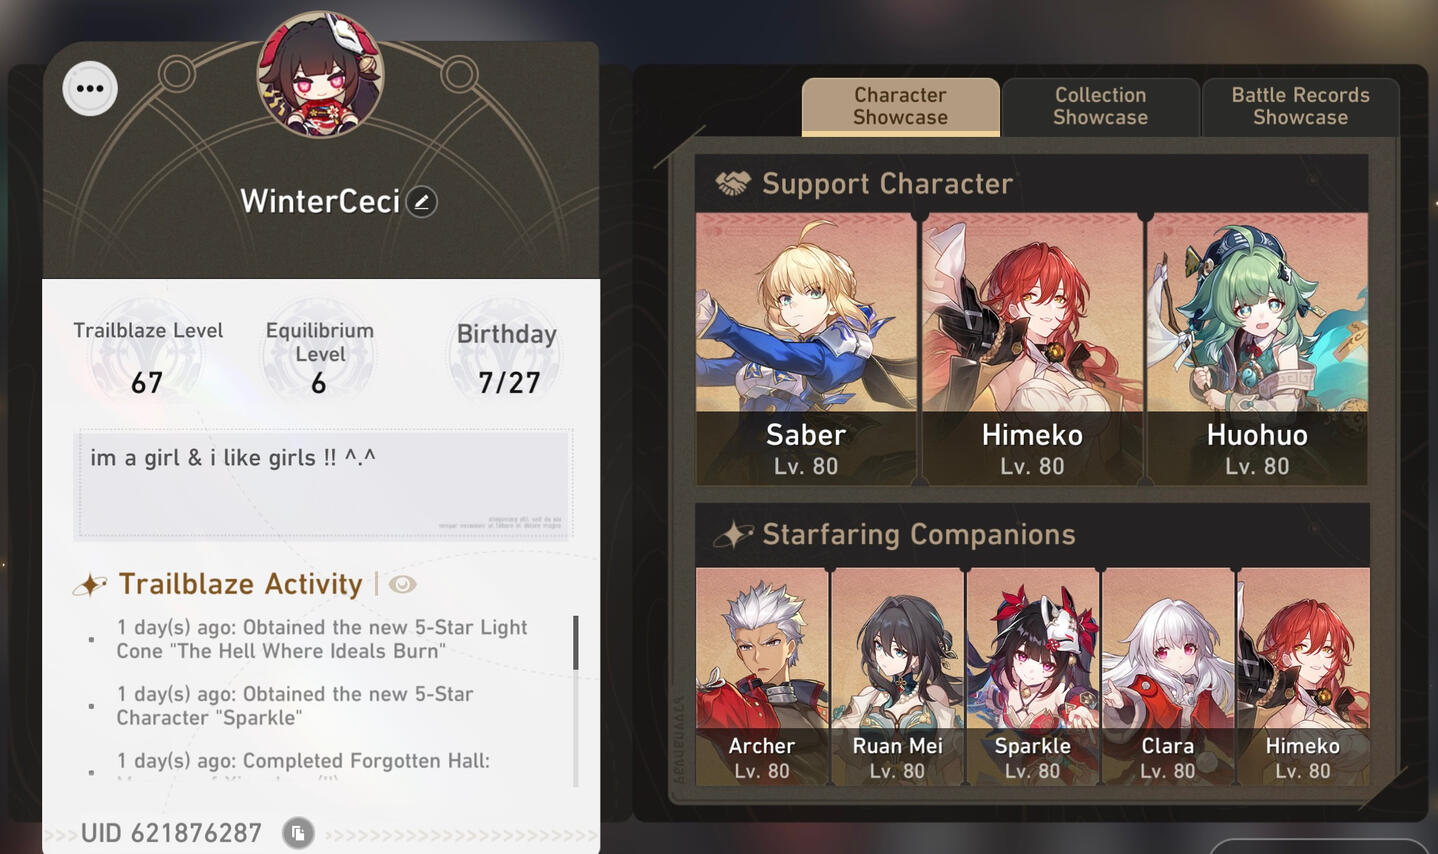Edit the signature text box
Screen dimensions: 1438x854
(x=324, y=485)
